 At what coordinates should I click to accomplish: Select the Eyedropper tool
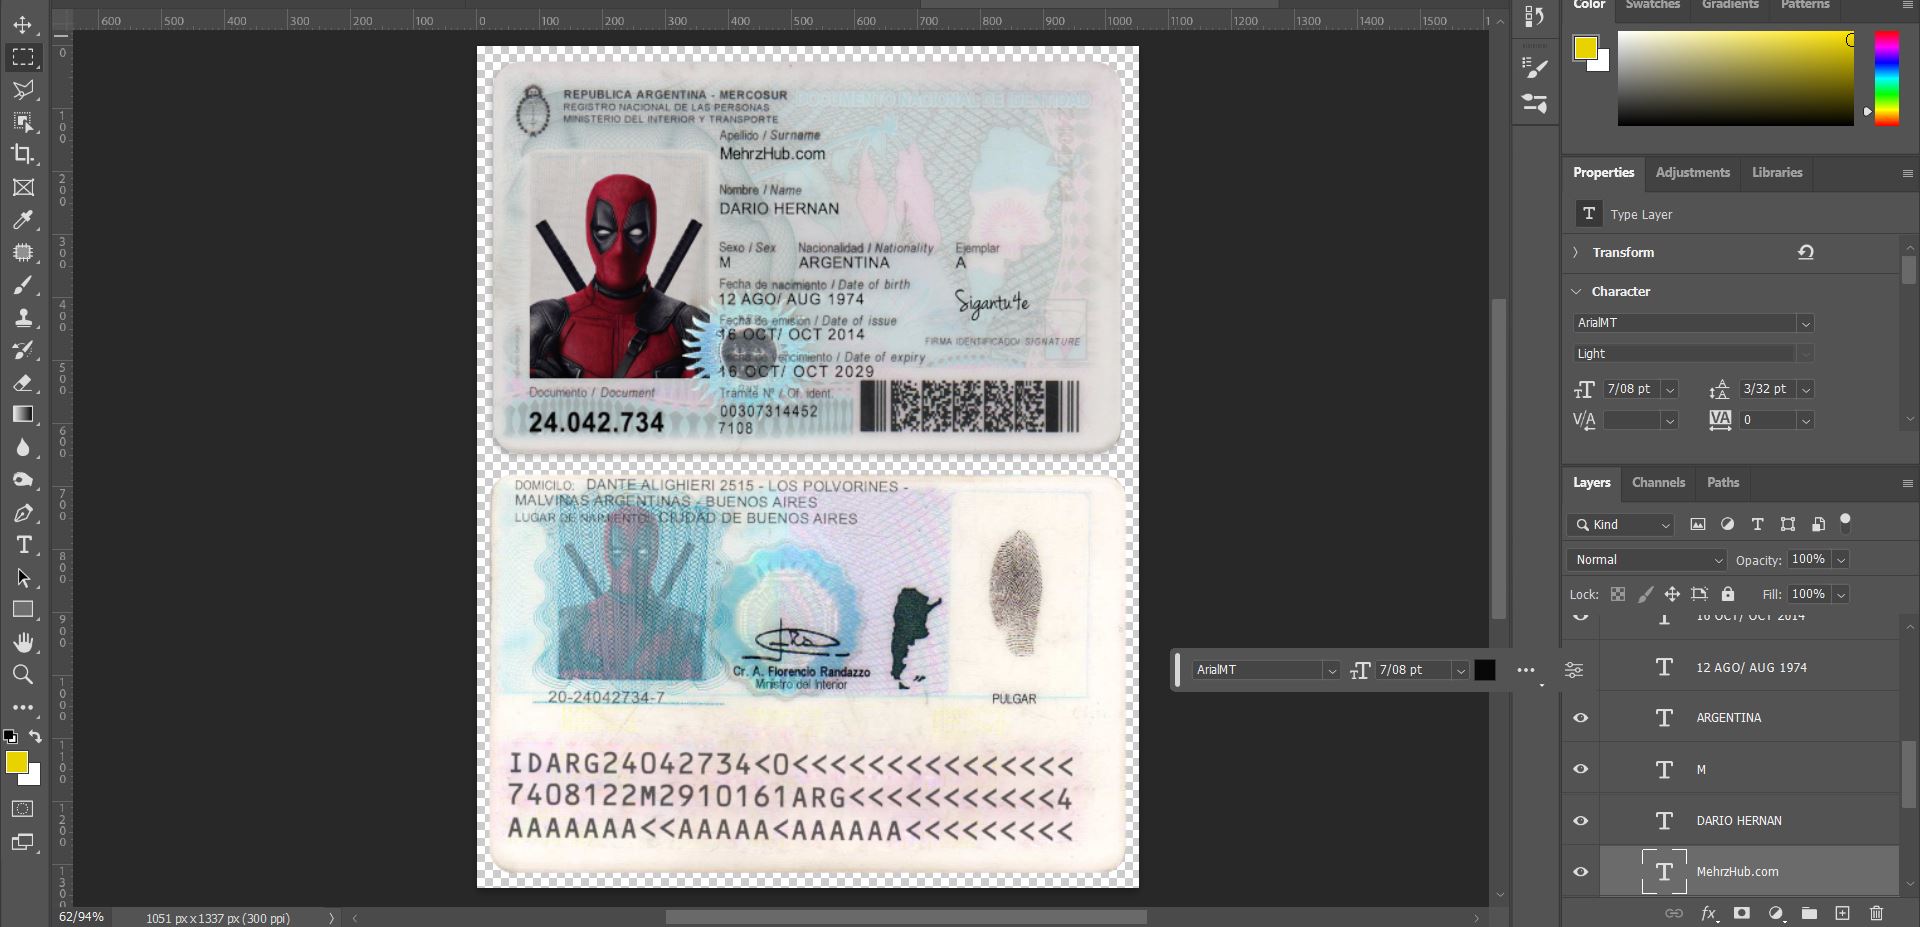(23, 220)
